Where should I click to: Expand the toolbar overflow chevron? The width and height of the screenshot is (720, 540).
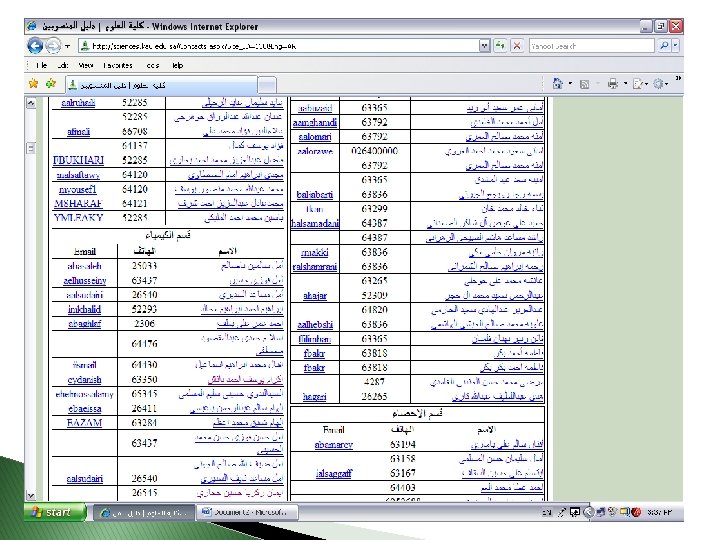pyautogui.click(x=678, y=79)
